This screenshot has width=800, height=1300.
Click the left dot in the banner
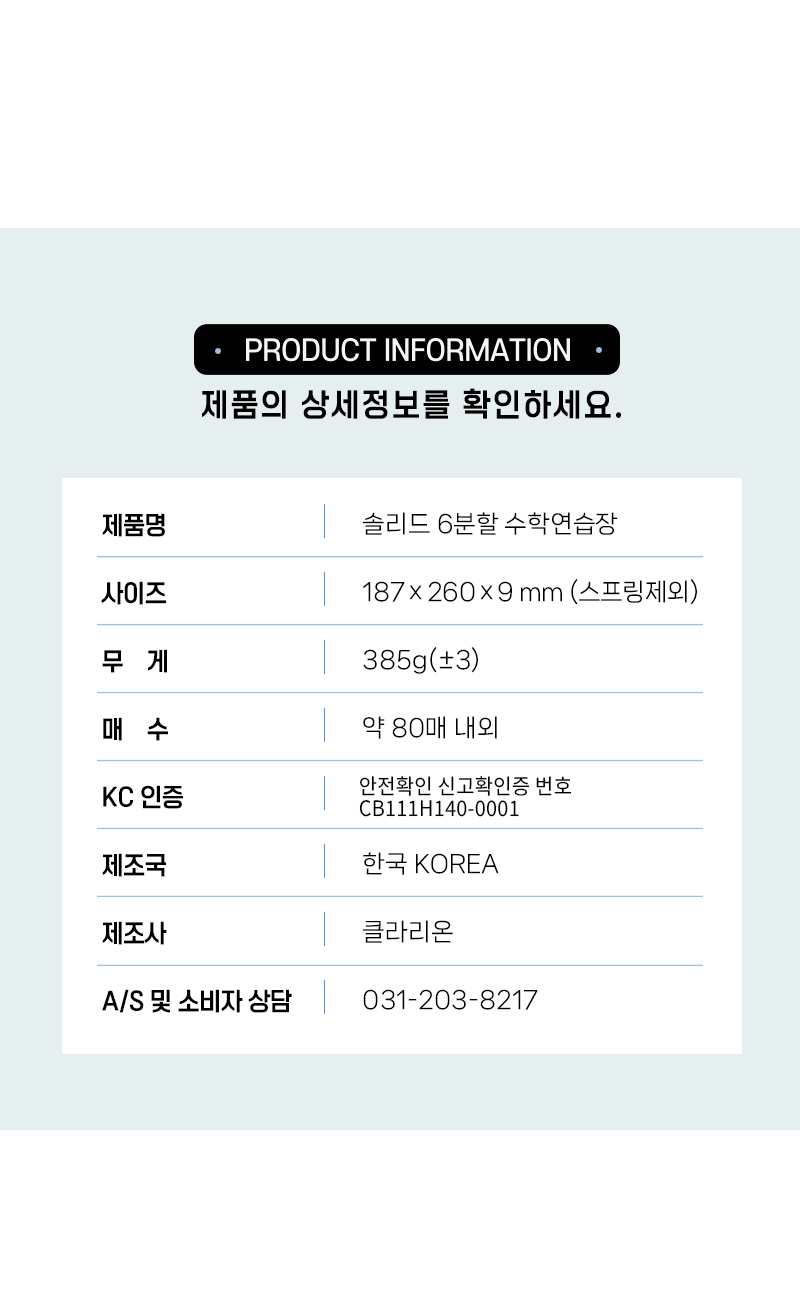click(218, 350)
